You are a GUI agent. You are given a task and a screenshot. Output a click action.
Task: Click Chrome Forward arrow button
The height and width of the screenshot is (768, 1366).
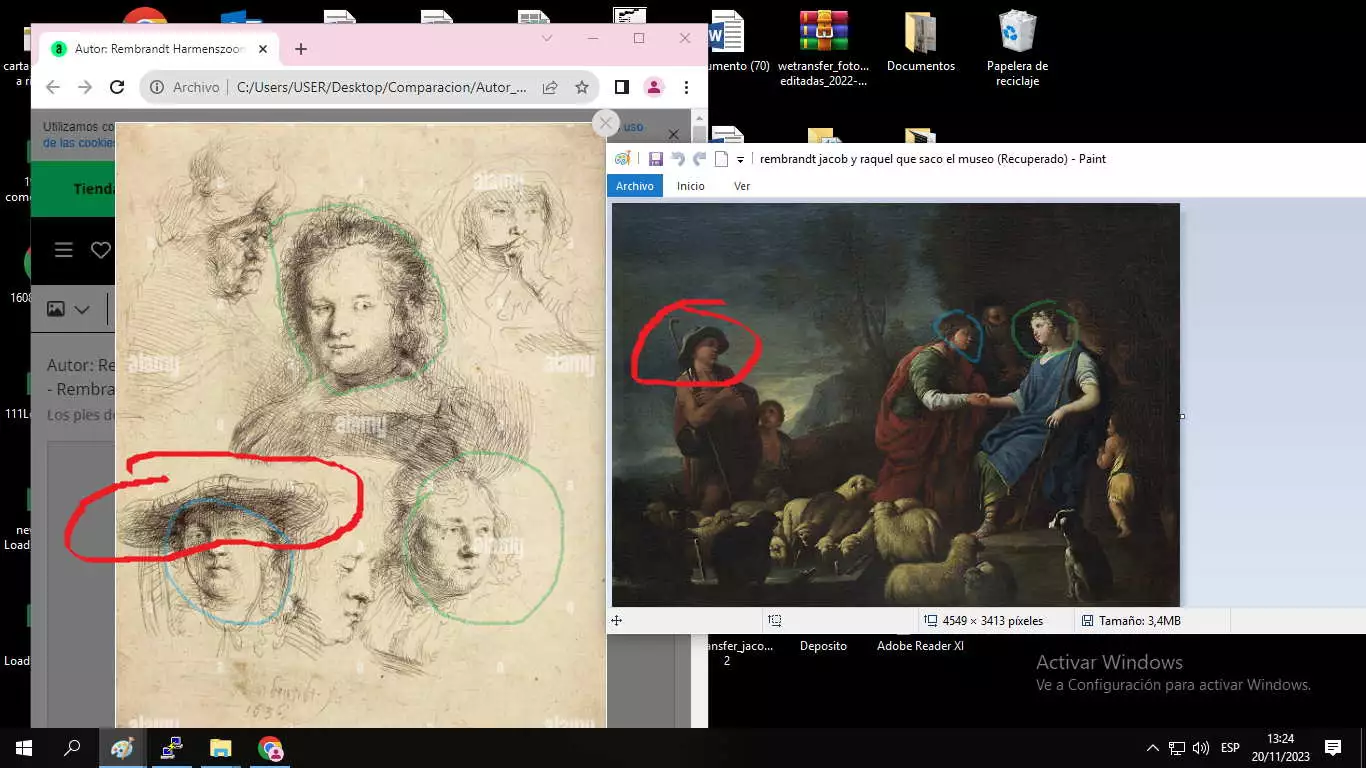[85, 87]
